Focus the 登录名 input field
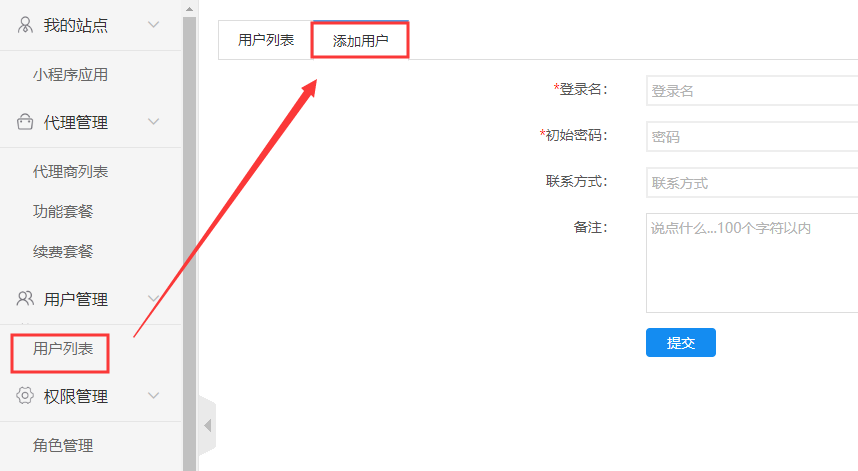 pyautogui.click(x=752, y=90)
